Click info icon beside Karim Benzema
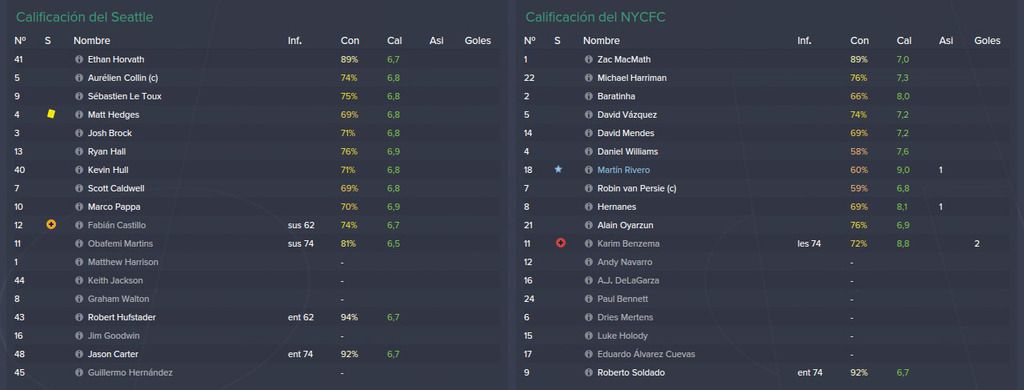Screen dimensions: 1024x390 pos(589,244)
